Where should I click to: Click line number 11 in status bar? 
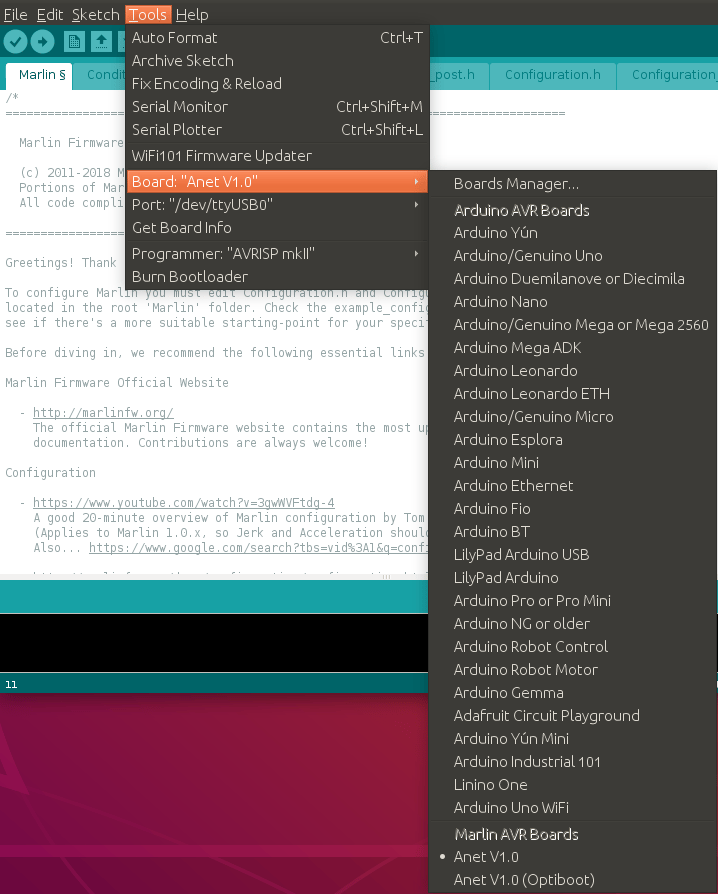[x=11, y=684]
